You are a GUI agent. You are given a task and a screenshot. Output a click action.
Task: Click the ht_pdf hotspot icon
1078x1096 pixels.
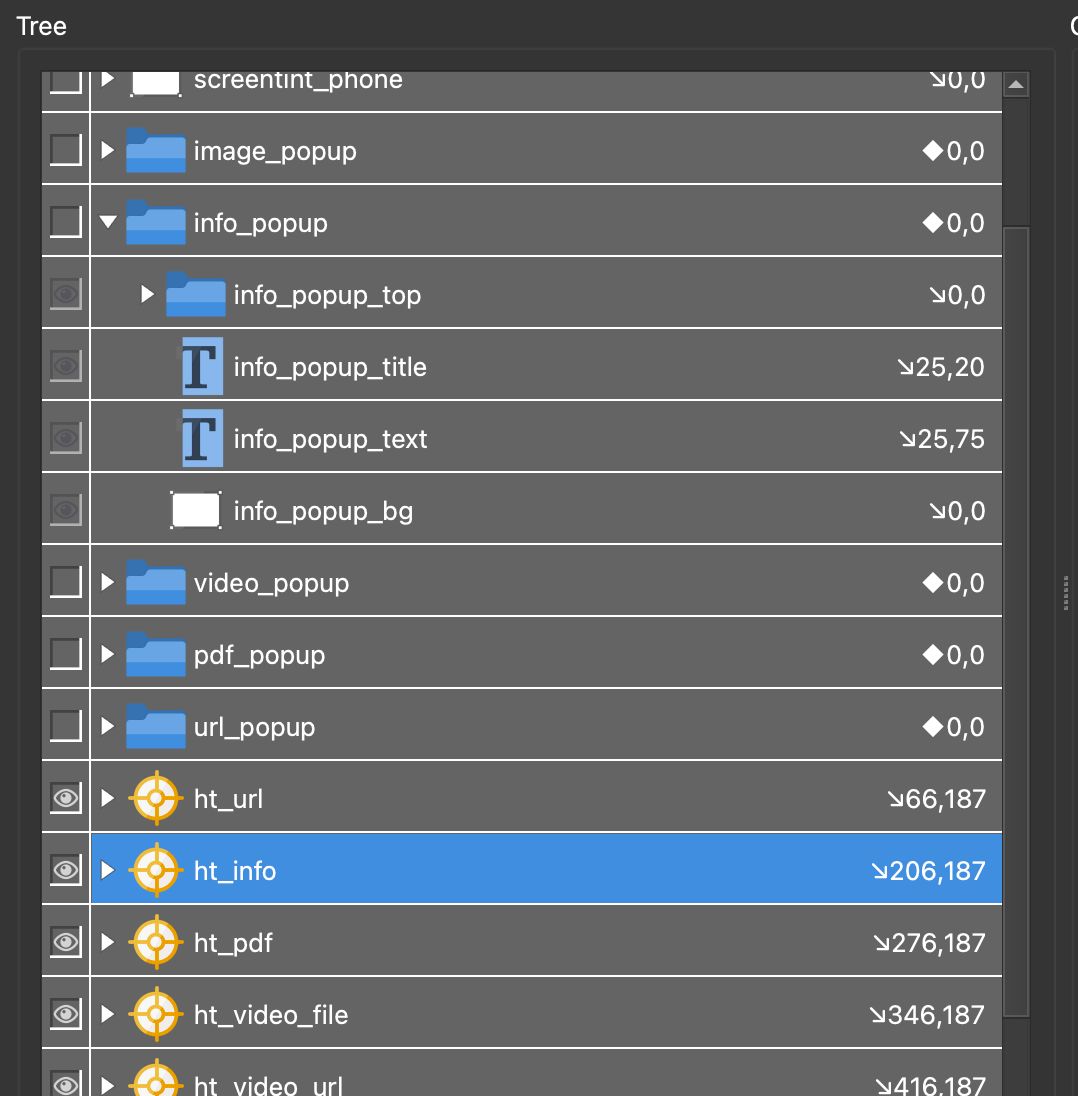coord(157,942)
